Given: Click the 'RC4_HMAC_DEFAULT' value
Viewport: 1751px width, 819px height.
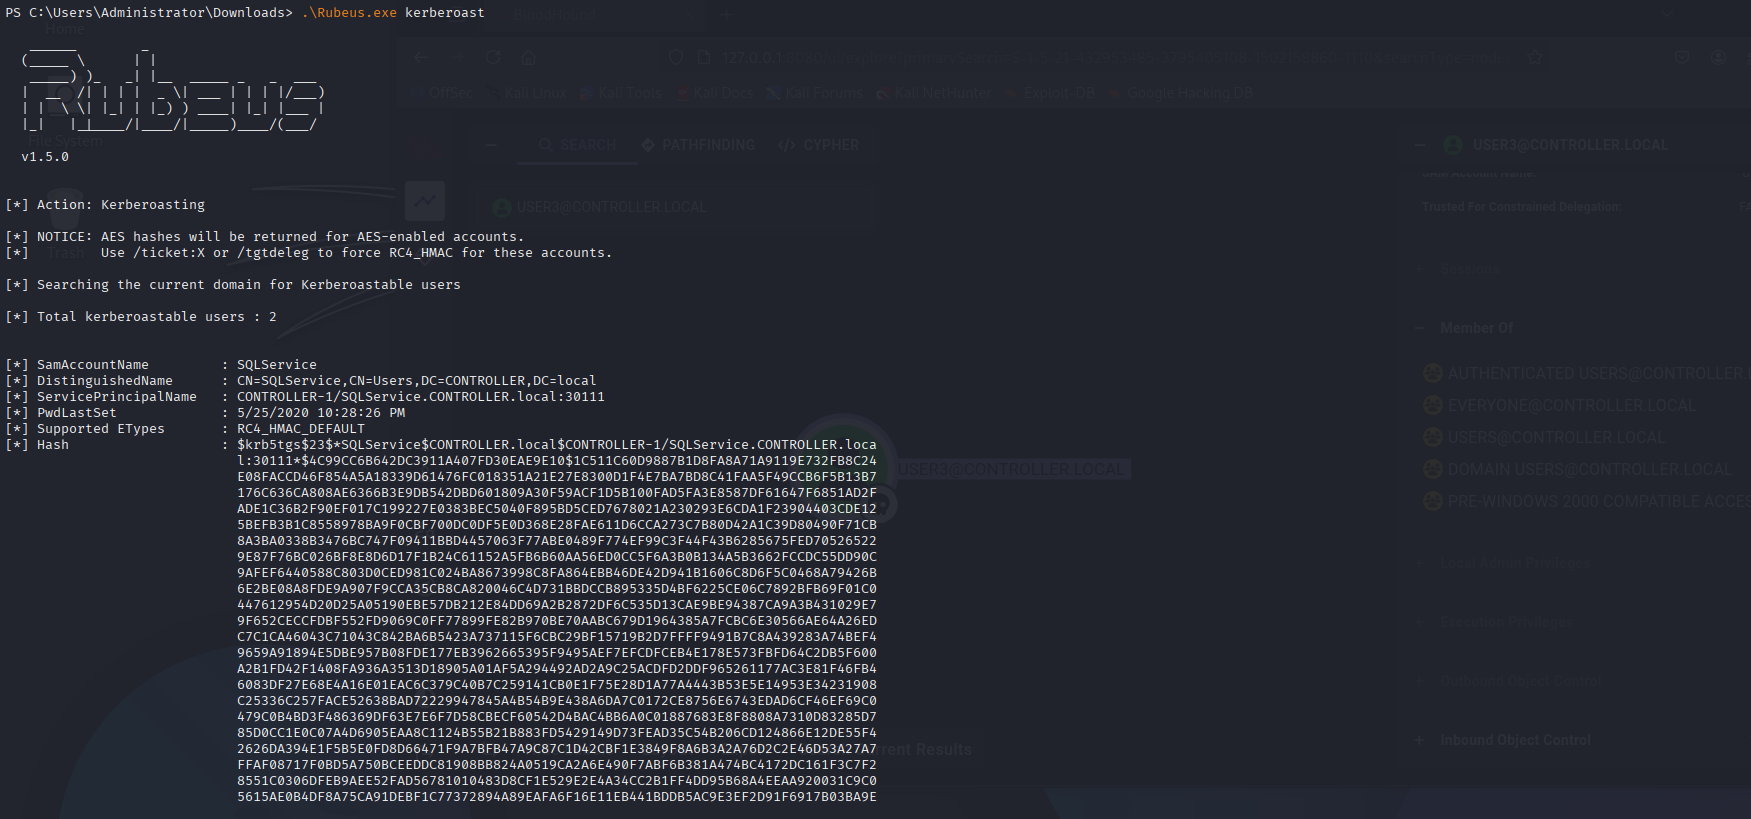Looking at the screenshot, I should (x=301, y=428).
